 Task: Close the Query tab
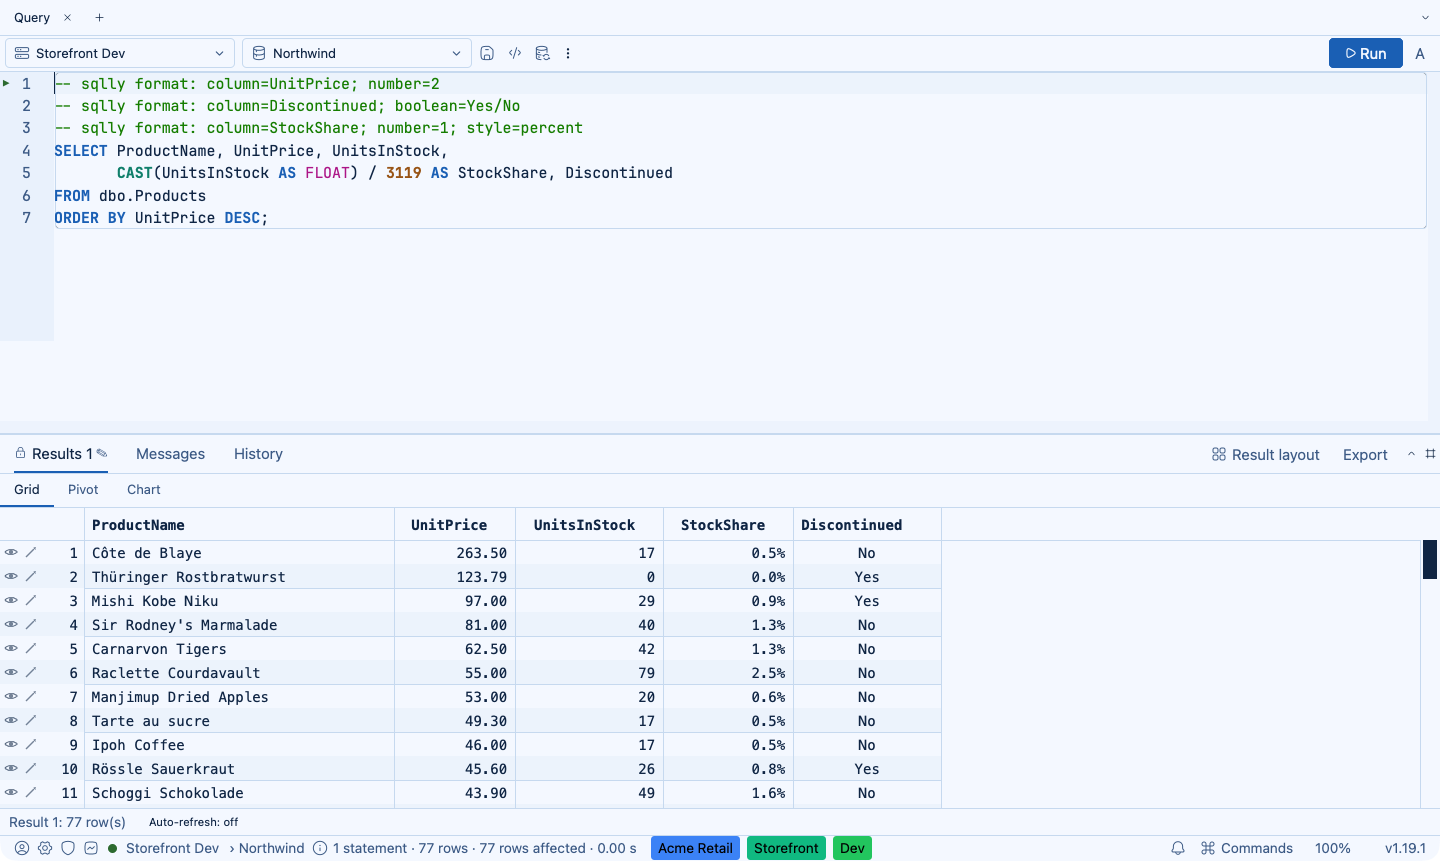pyautogui.click(x=67, y=18)
